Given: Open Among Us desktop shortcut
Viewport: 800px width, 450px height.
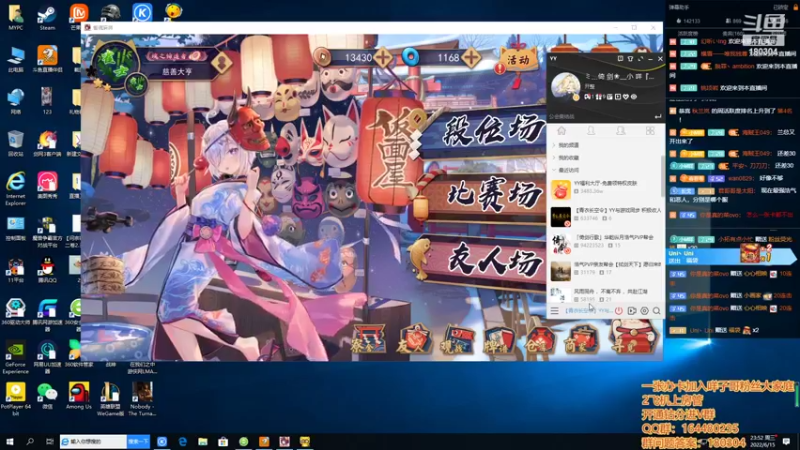Looking at the screenshot, I should (79, 396).
